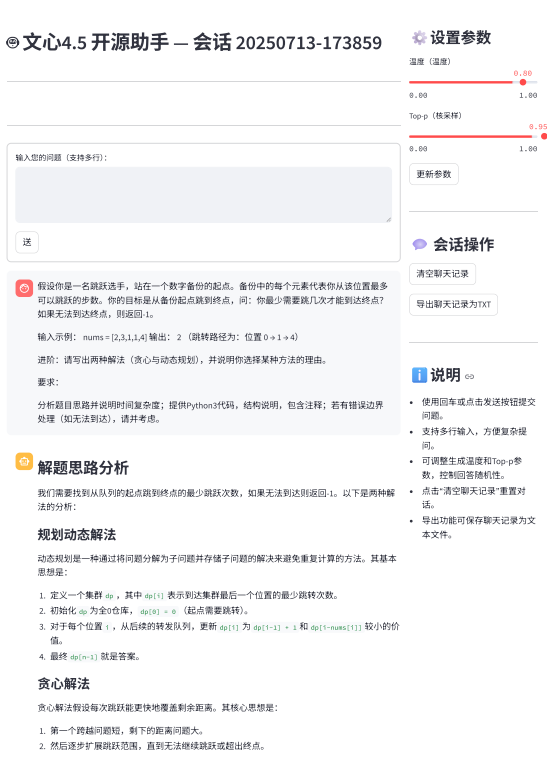Click the red user avatar icon
The height and width of the screenshot is (765, 556).
(24, 288)
